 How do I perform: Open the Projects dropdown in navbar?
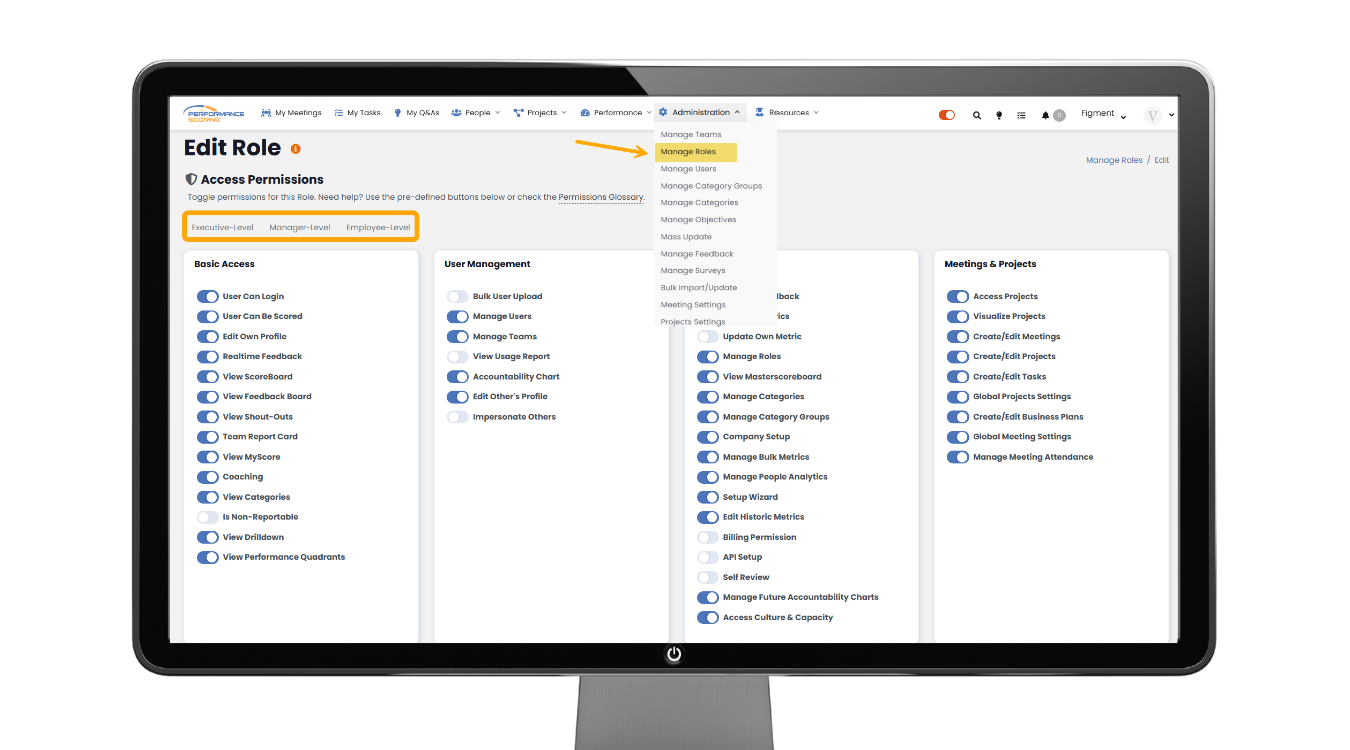[x=541, y=113]
